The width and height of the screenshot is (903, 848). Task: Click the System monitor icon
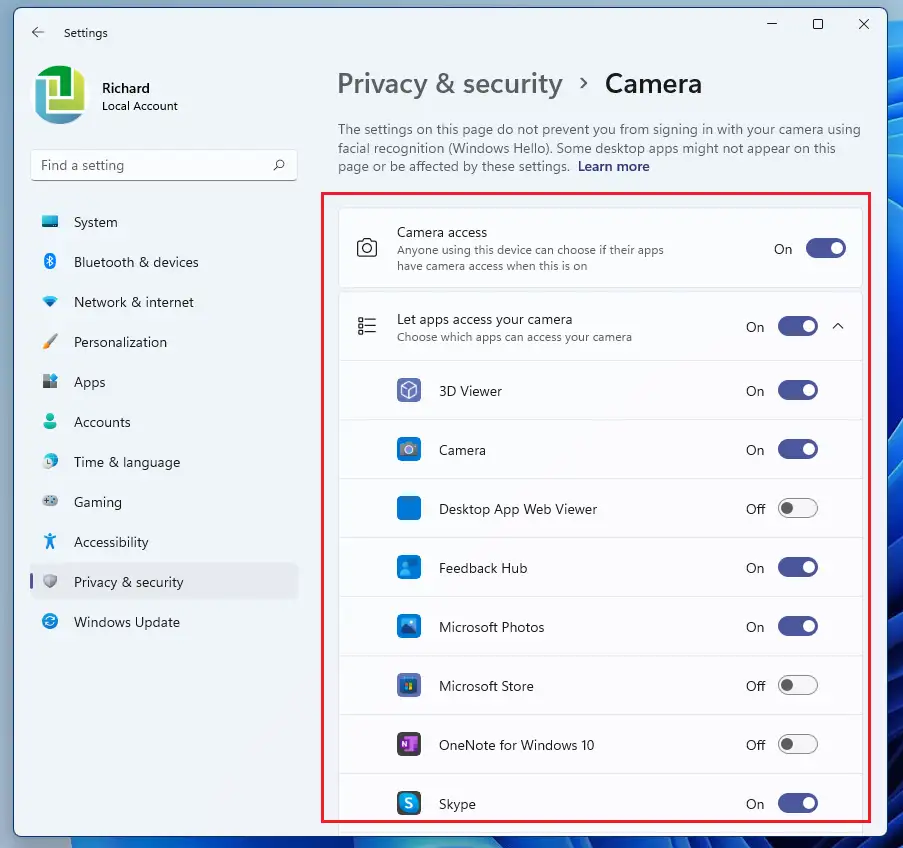point(50,222)
